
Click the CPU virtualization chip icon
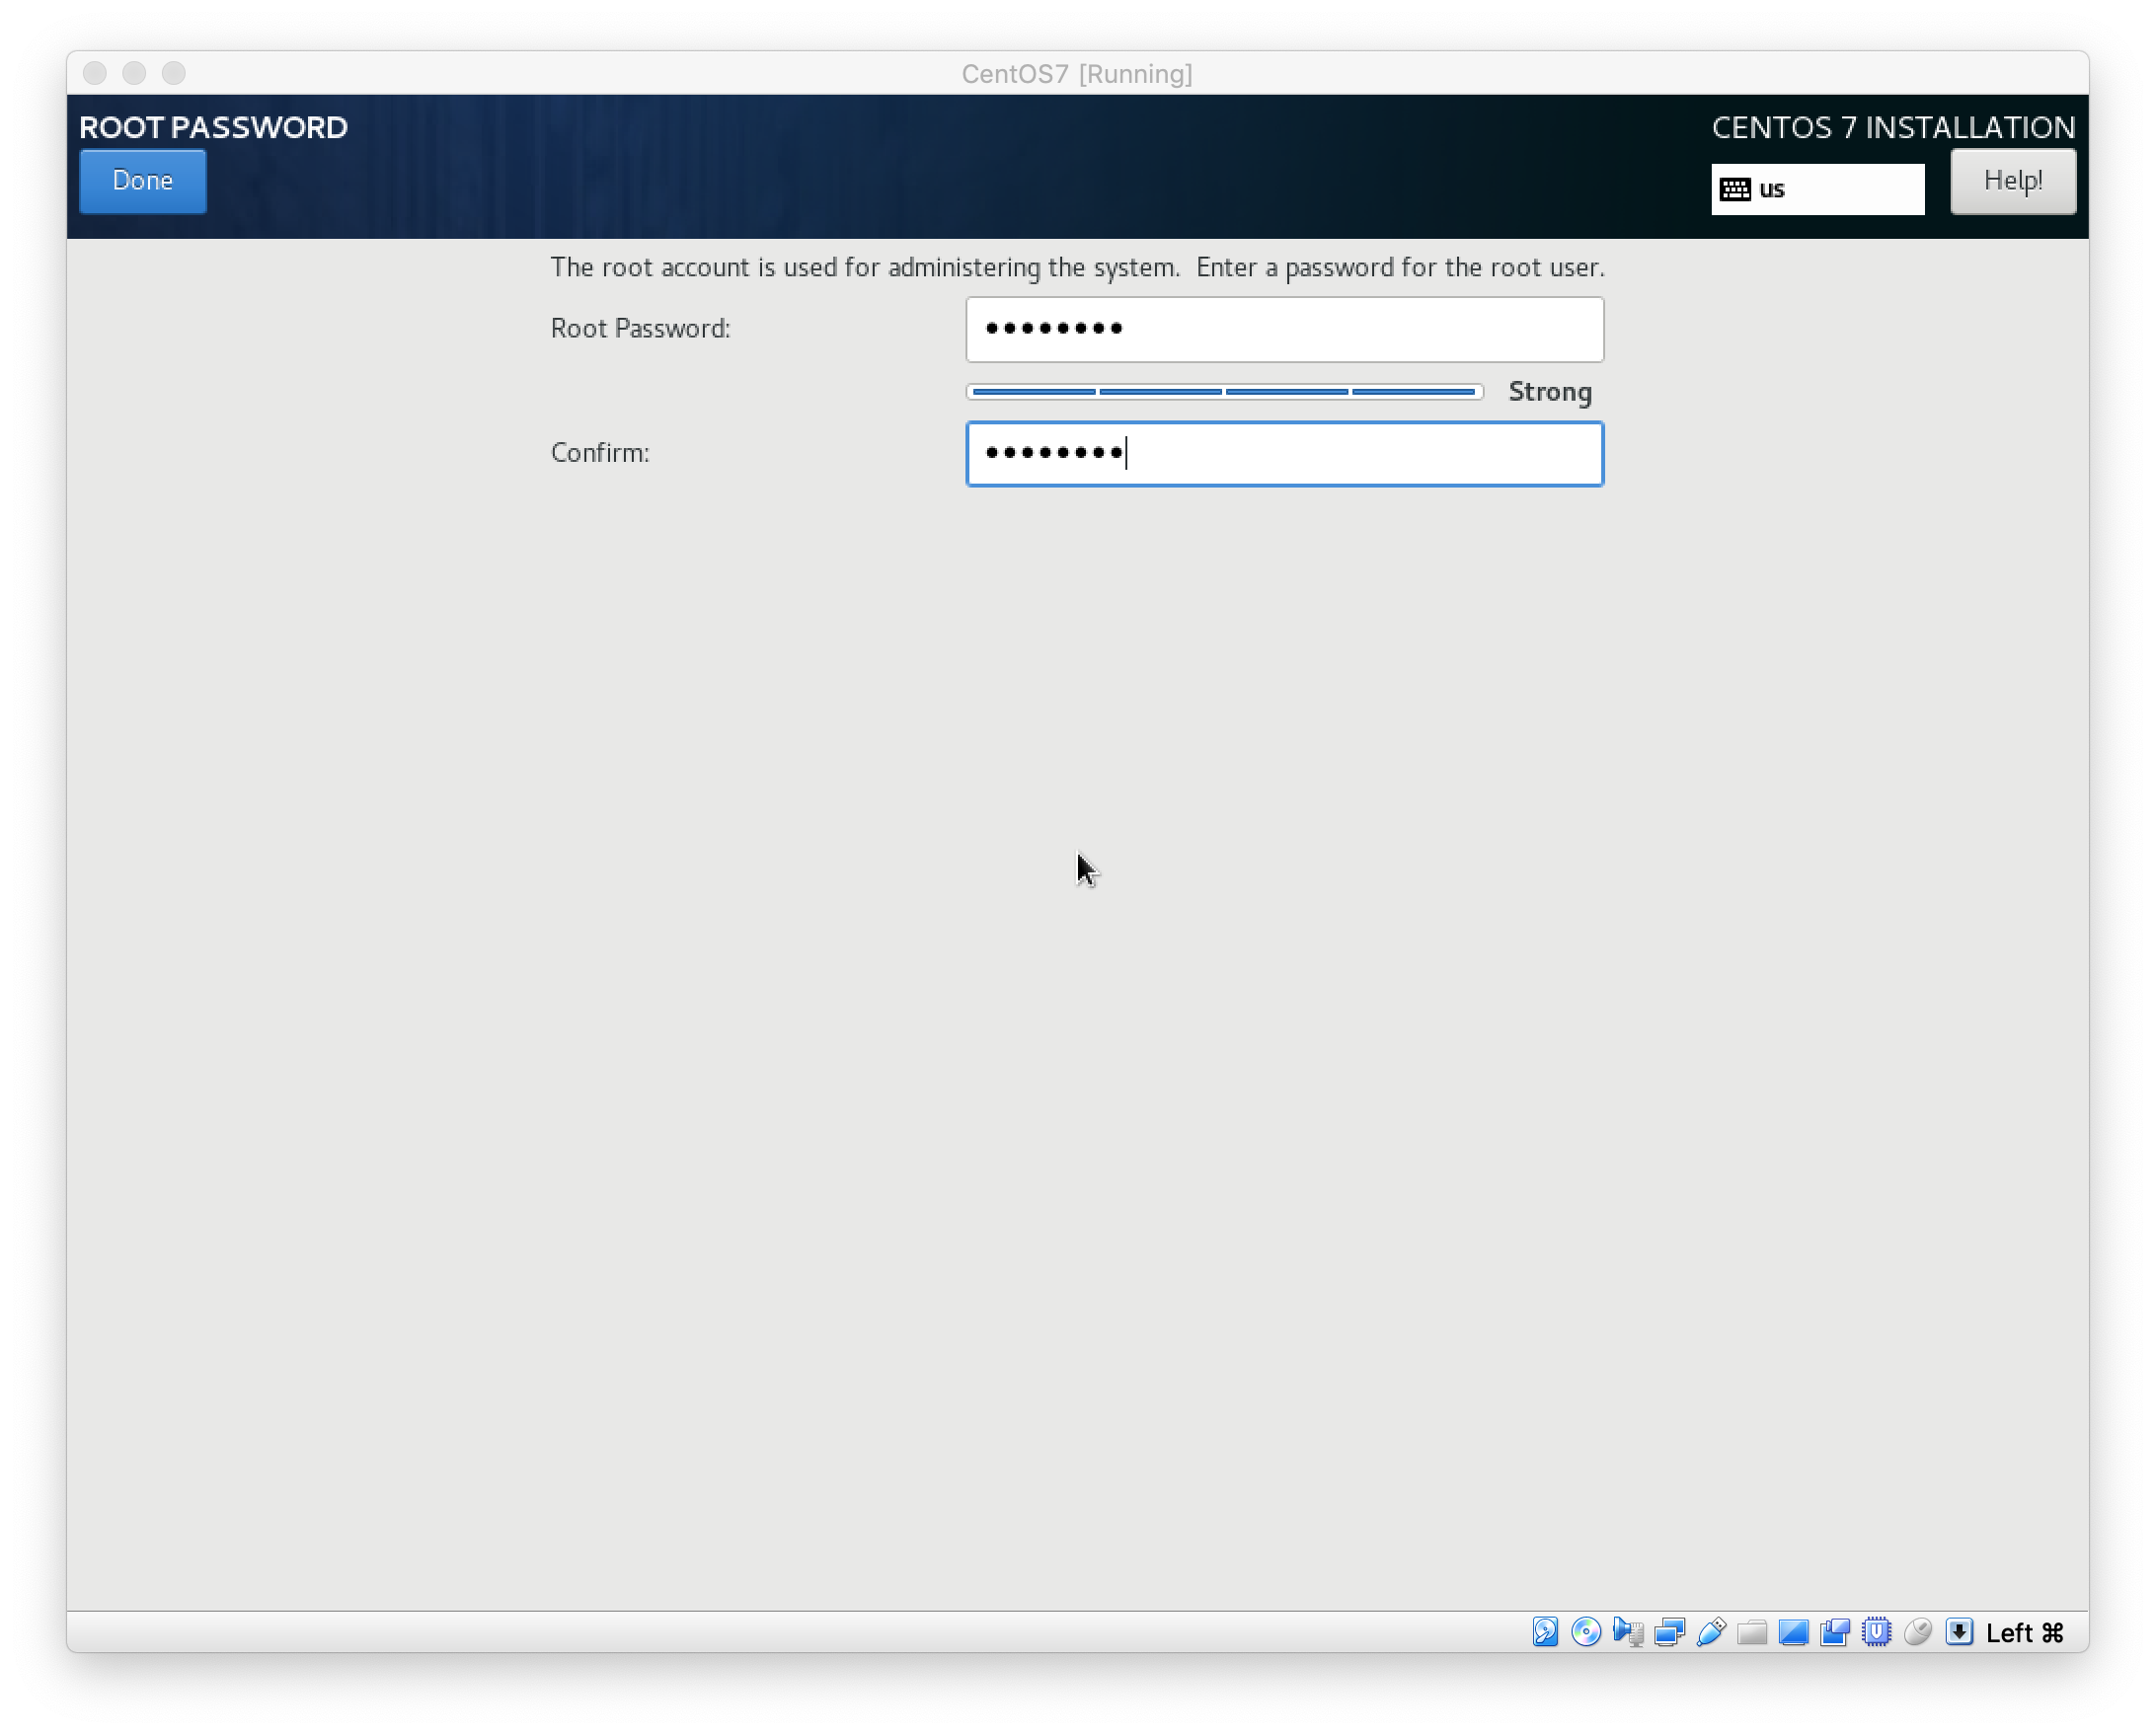(1877, 1632)
